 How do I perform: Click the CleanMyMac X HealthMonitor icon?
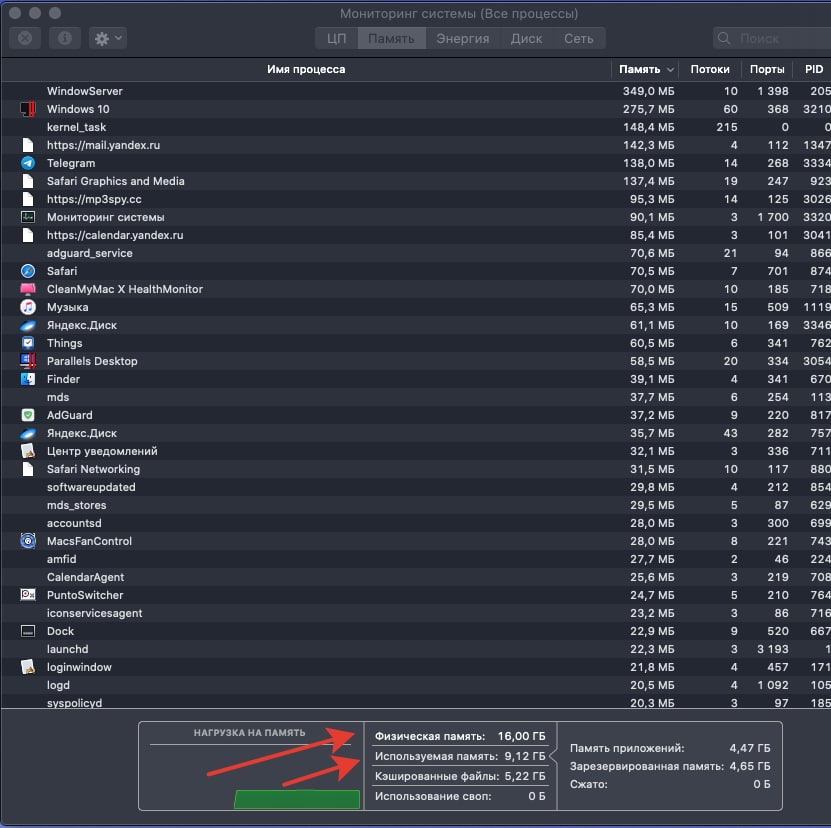tap(28, 289)
